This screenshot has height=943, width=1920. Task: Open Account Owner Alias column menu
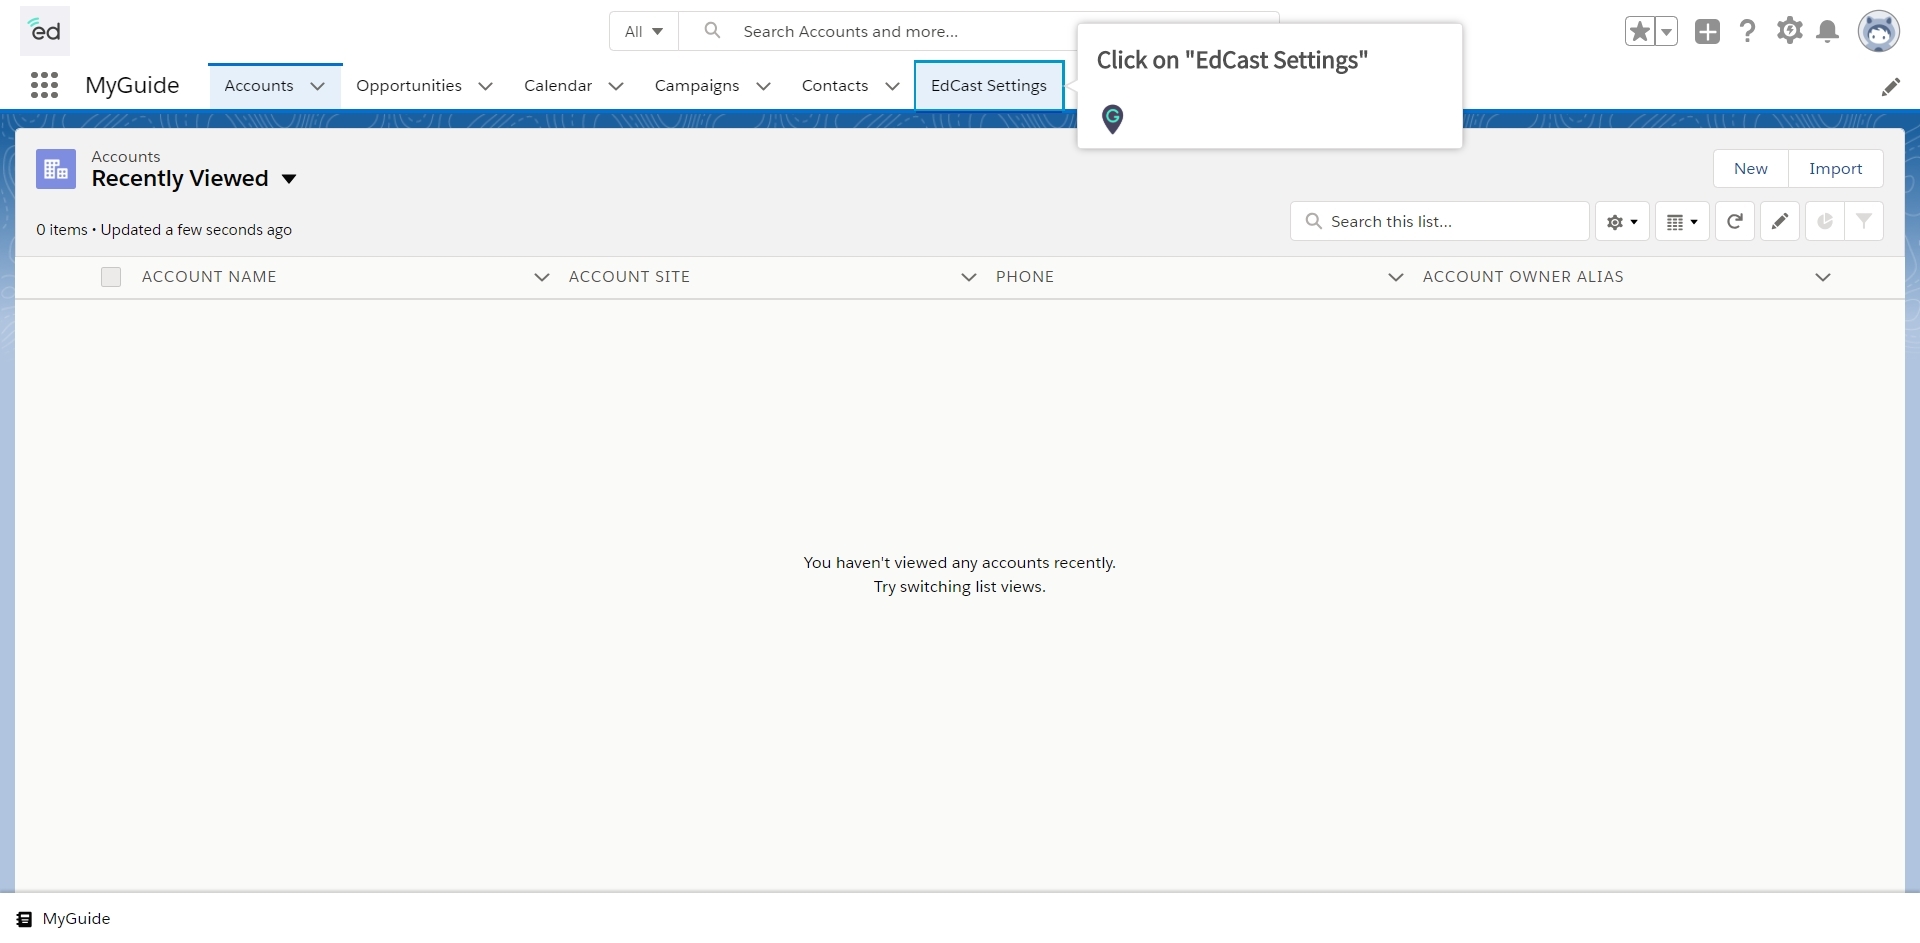pos(1823,277)
